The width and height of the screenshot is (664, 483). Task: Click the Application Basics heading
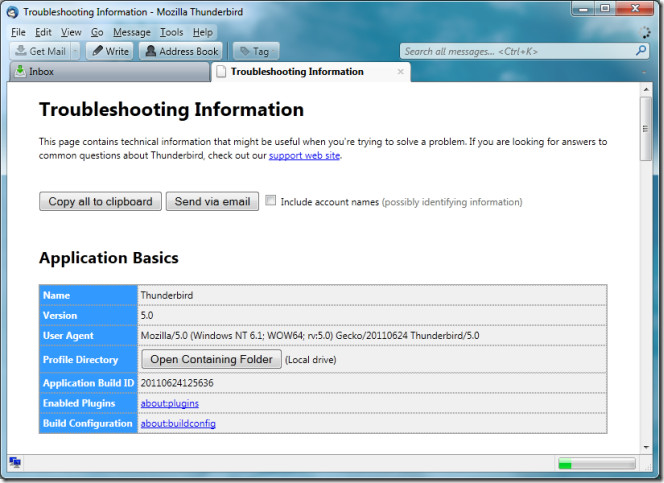pyautogui.click(x=109, y=258)
